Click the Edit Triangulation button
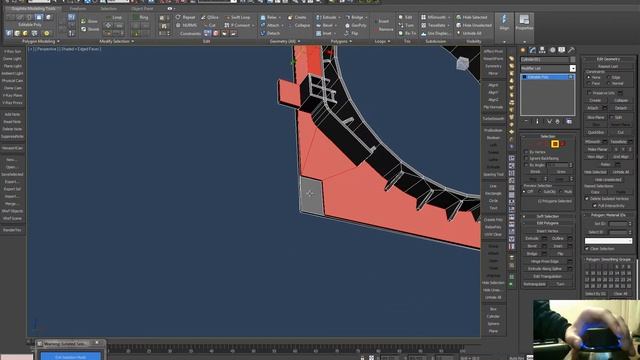Screen dimensions: 640x360 pos(547,276)
